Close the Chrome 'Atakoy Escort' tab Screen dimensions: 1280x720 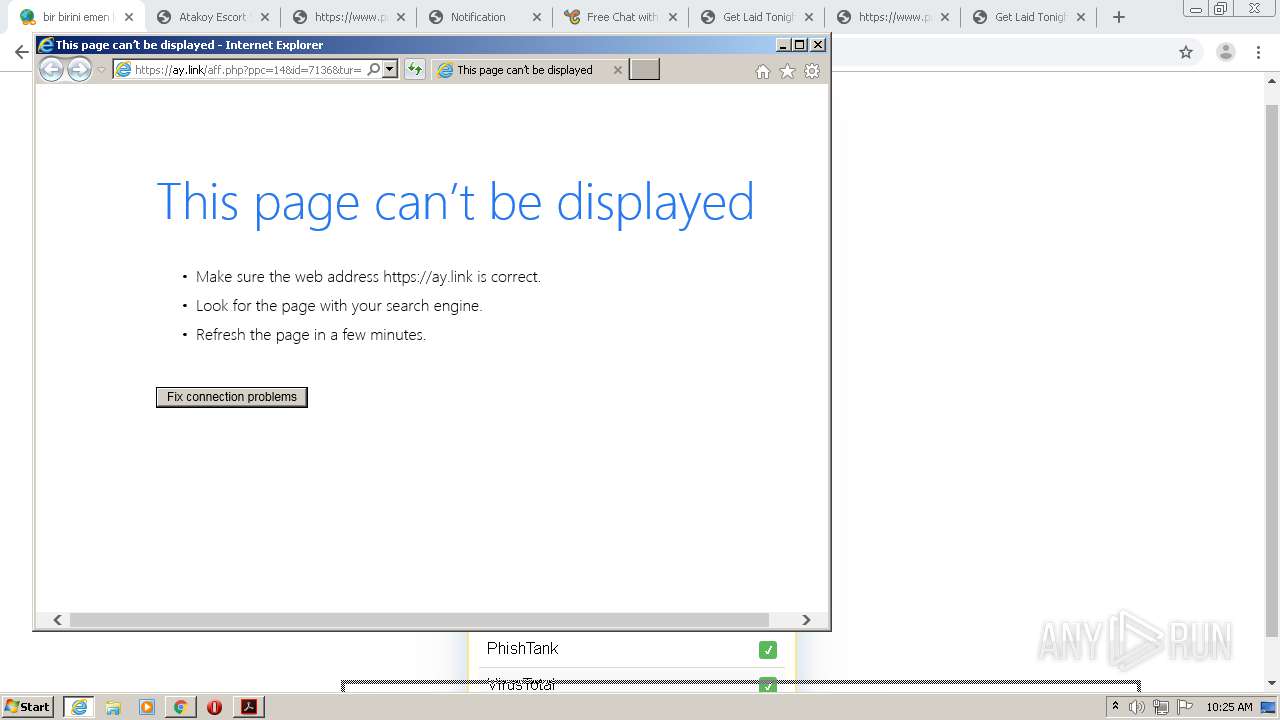[265, 17]
